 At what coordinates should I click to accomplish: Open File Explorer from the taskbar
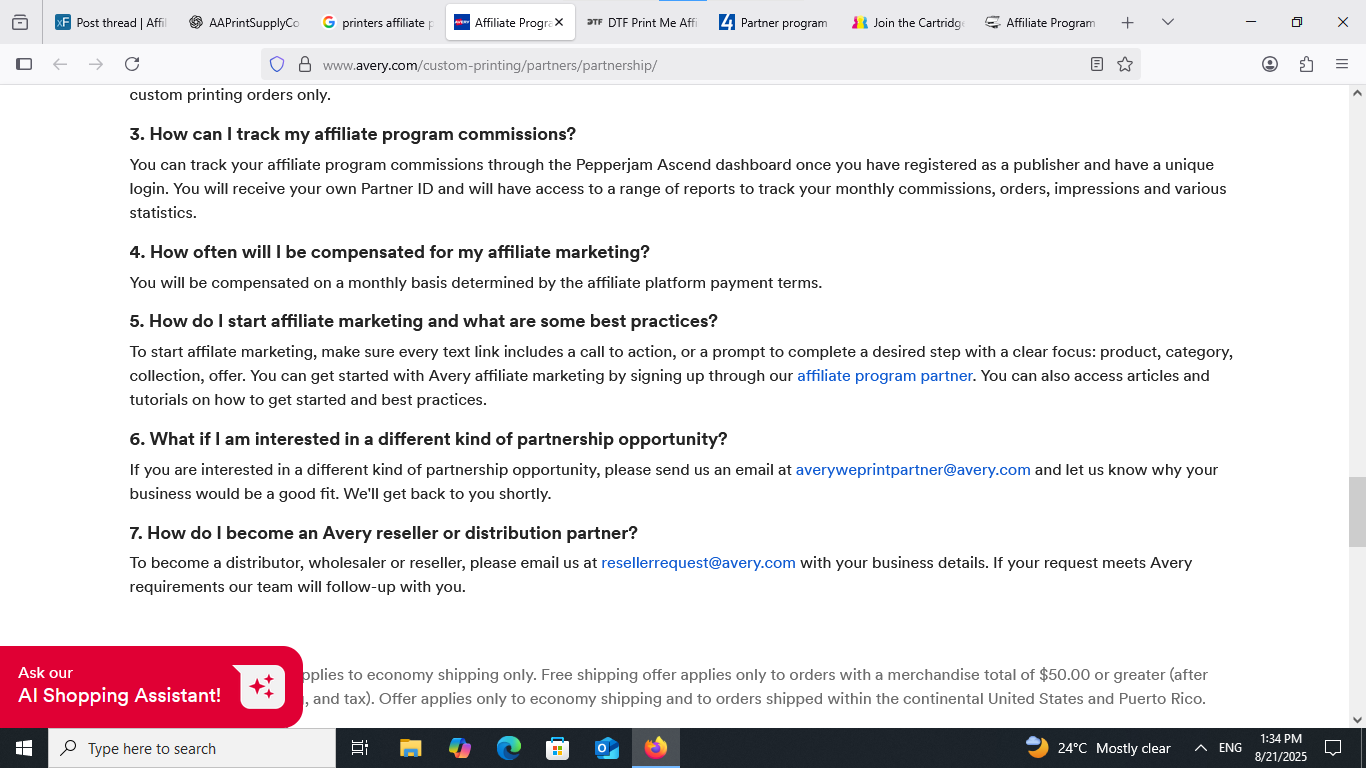[x=410, y=748]
